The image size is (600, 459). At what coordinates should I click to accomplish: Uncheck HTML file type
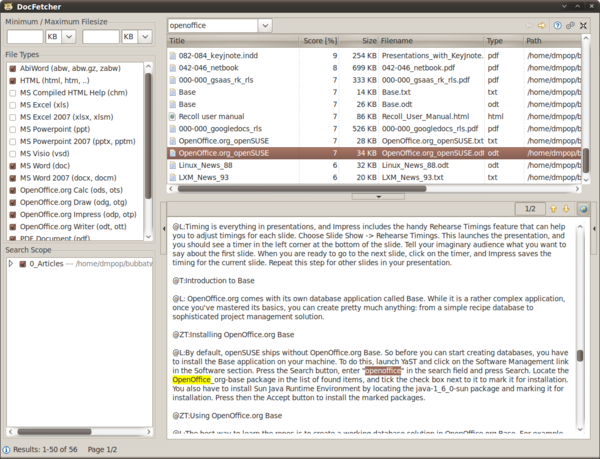[13, 81]
